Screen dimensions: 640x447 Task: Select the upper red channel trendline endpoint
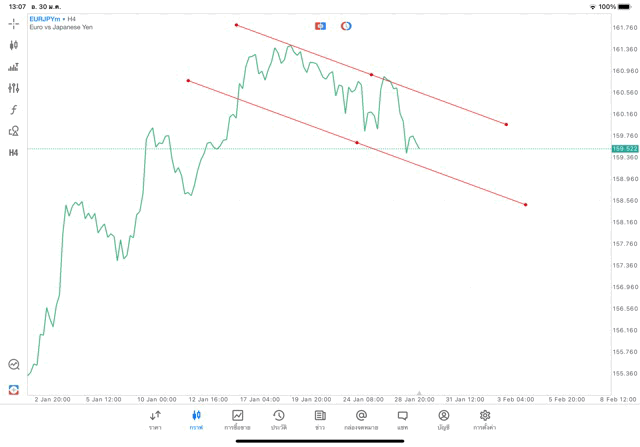point(236,25)
